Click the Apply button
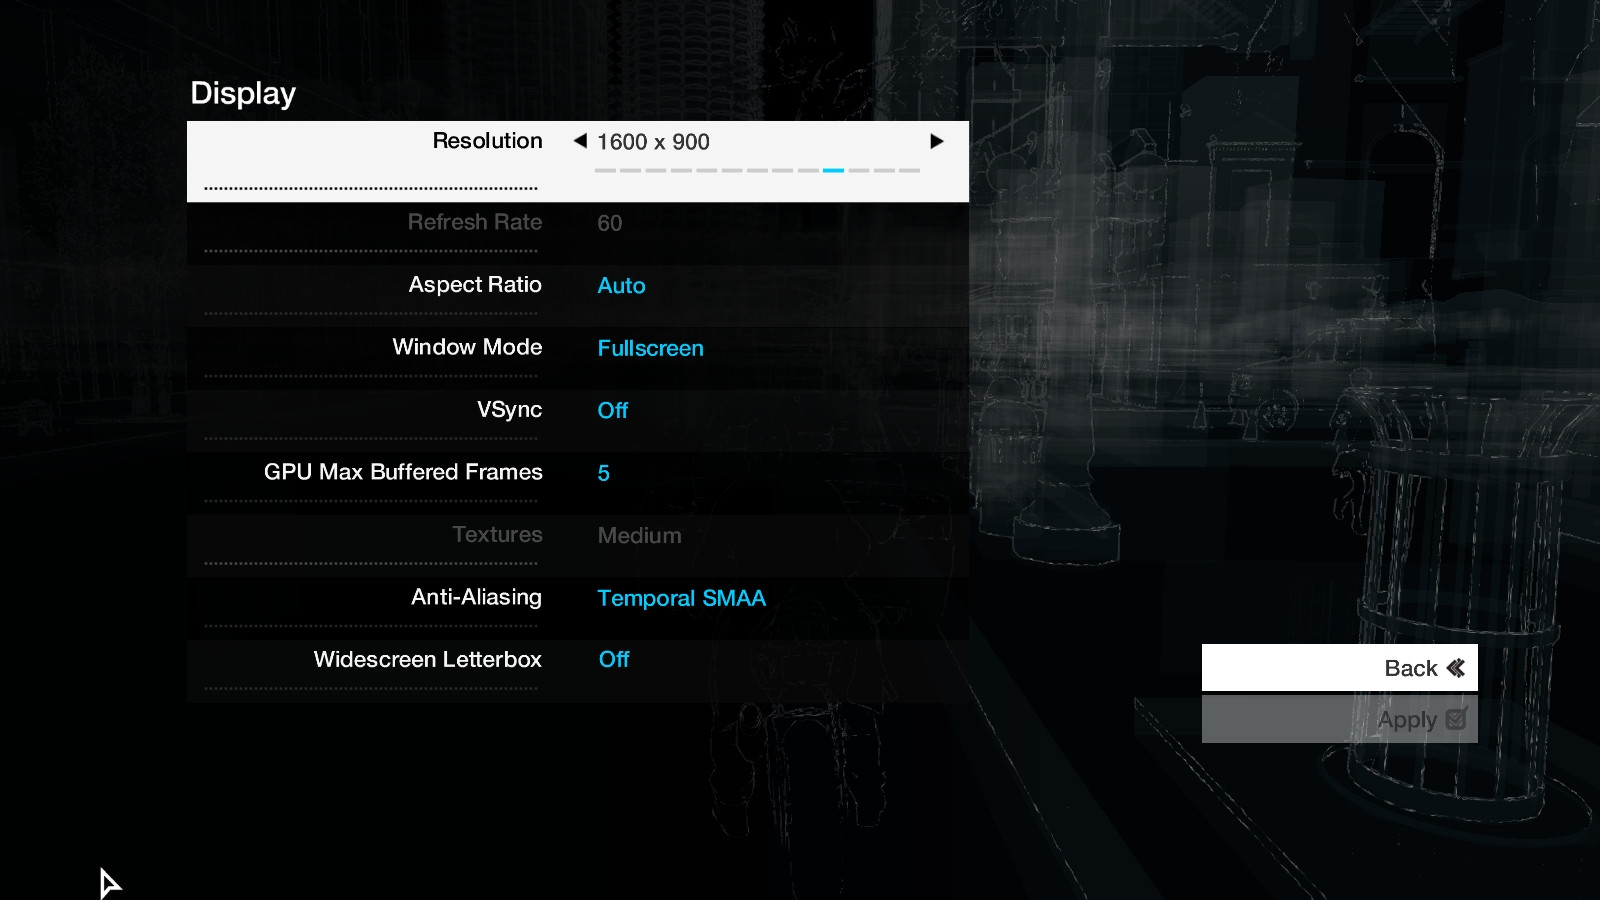 coord(1339,719)
